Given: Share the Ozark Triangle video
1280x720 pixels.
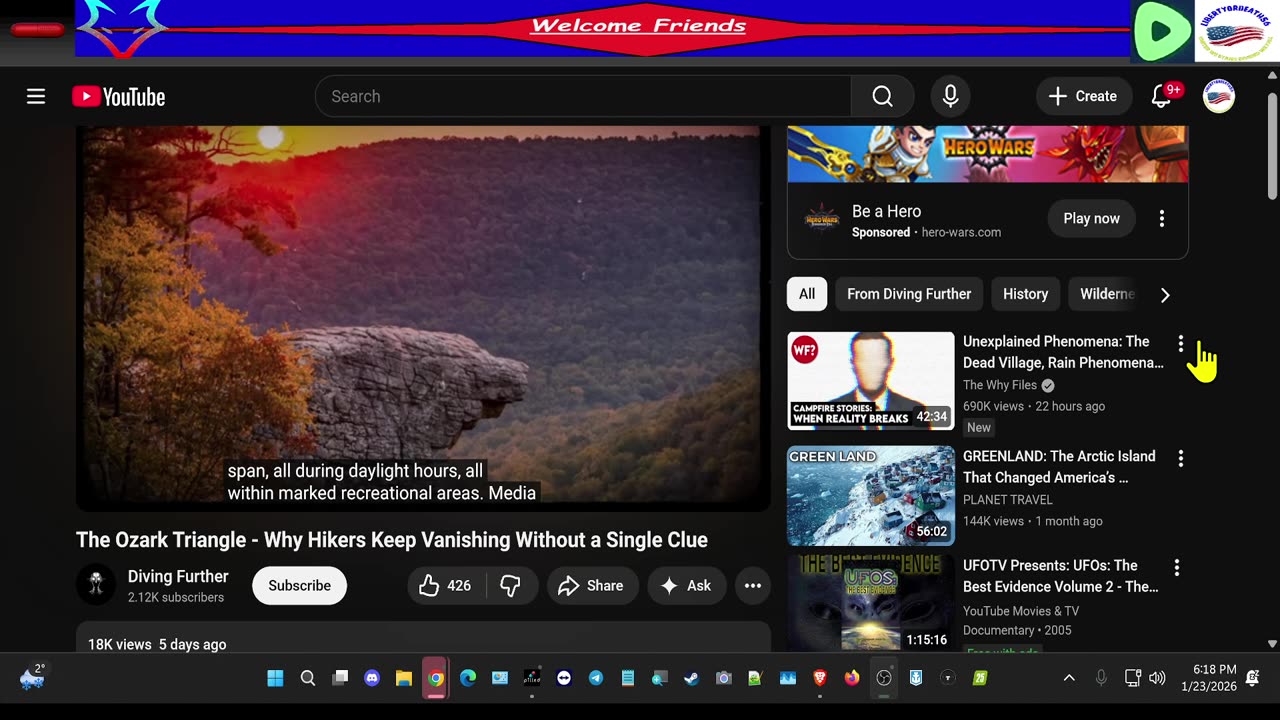Looking at the screenshot, I should (591, 586).
